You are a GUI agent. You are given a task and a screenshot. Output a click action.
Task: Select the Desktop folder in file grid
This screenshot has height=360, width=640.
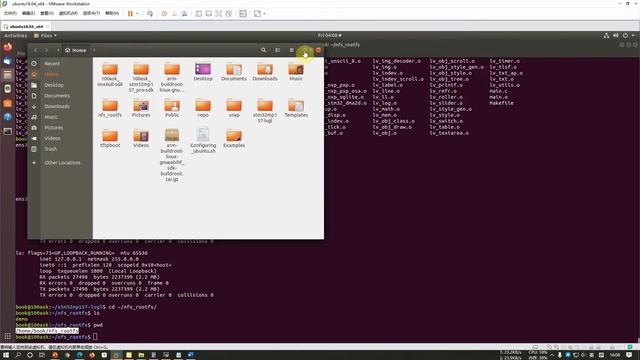pyautogui.click(x=203, y=71)
